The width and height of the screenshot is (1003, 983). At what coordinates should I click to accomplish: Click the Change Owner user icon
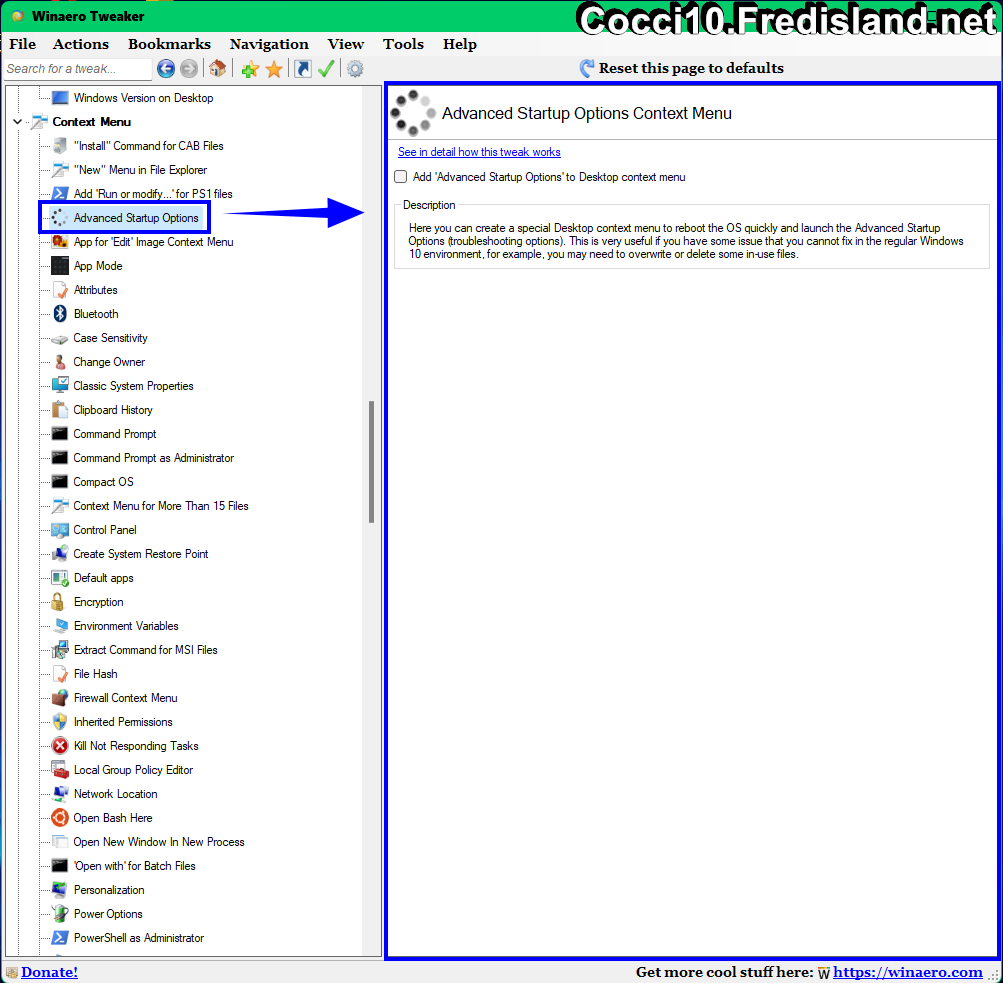(x=60, y=362)
